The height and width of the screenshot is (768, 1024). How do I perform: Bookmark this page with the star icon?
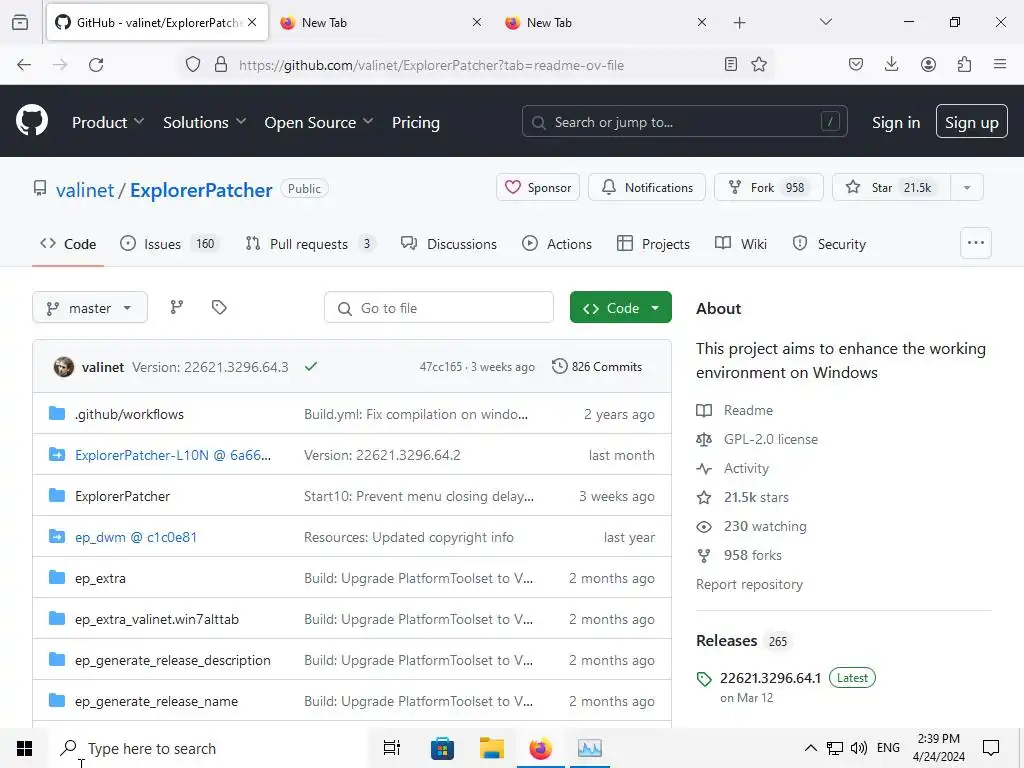(759, 64)
